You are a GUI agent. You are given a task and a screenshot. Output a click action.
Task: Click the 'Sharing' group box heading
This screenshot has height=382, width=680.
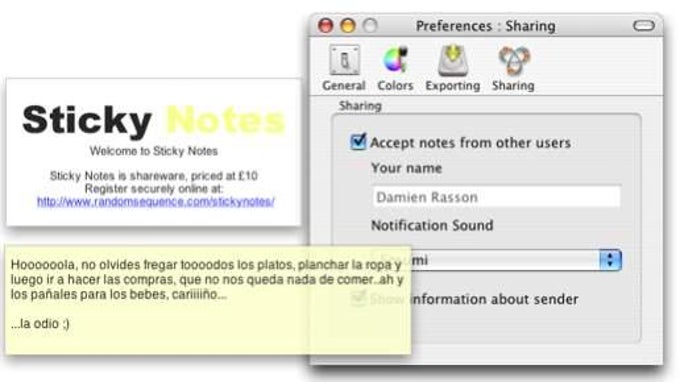click(x=360, y=106)
